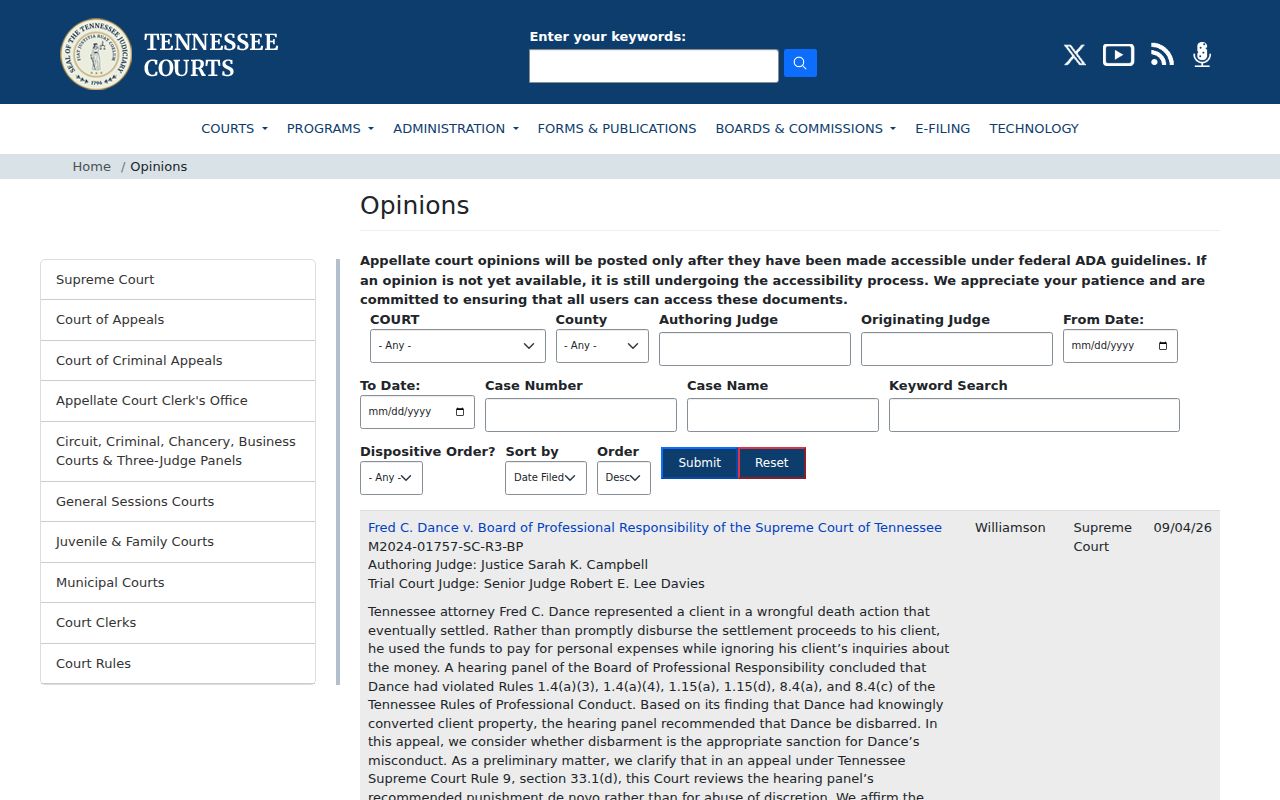Click the Submit button
Viewport: 1280px width, 800px height.
[699, 463]
